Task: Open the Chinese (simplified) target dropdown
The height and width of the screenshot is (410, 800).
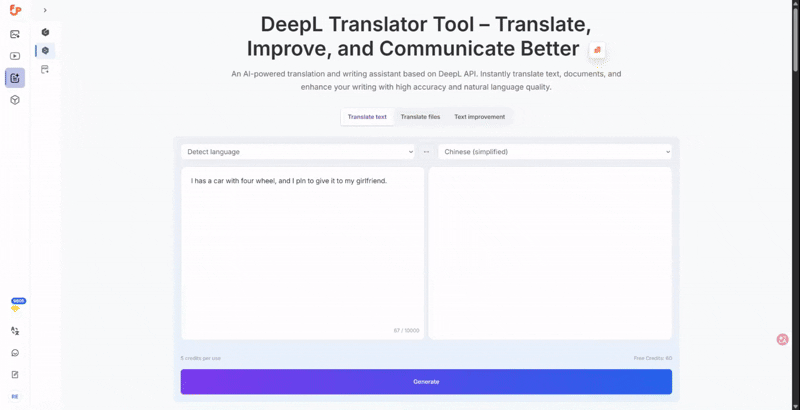Action: (555, 152)
